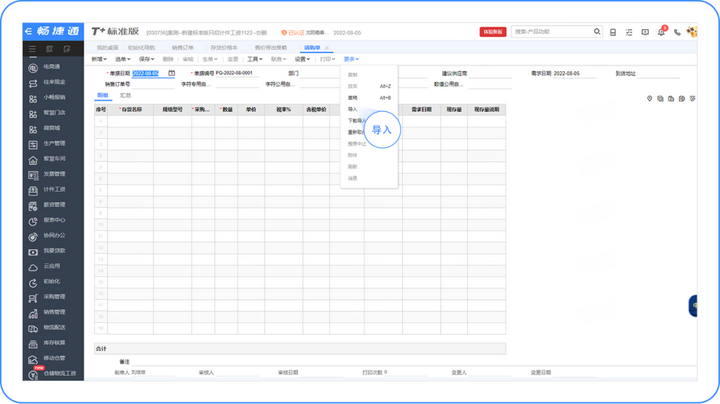Image resolution: width=720 pixels, height=404 pixels.
Task: Switch to the 汇总 sub-tab
Action: (125, 95)
